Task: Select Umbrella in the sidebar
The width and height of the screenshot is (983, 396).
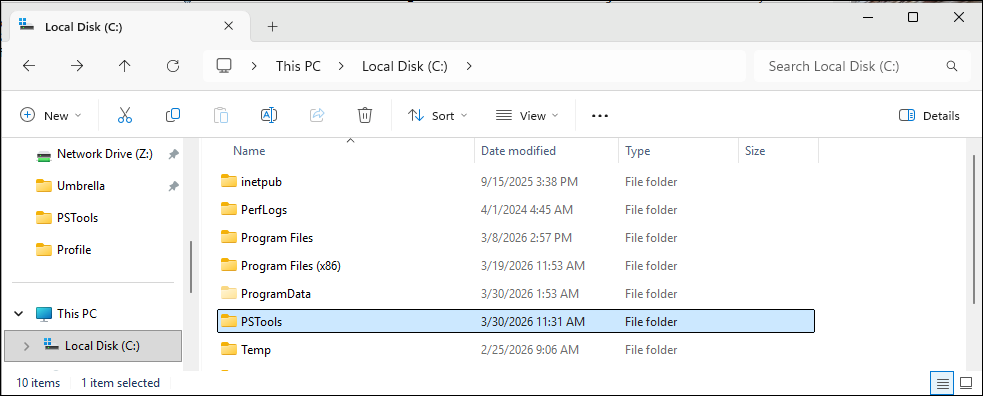Action: (x=81, y=186)
